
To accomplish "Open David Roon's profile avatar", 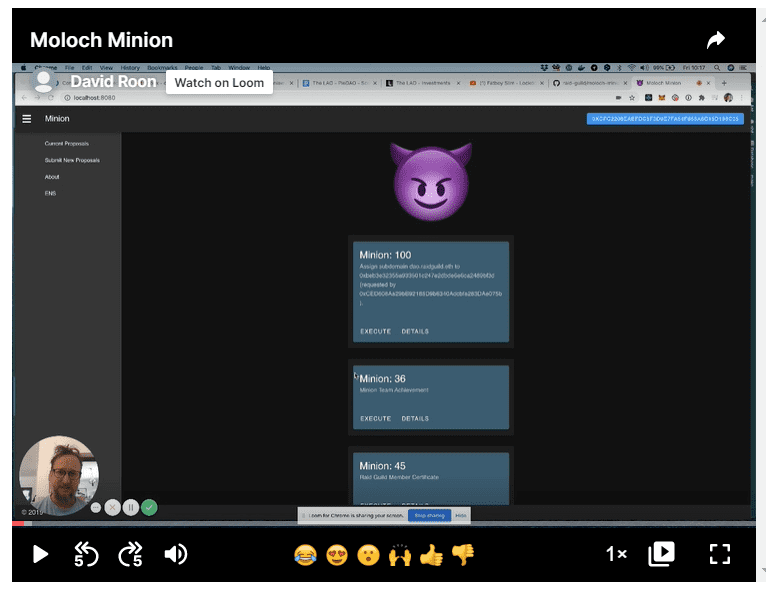I will [43, 81].
